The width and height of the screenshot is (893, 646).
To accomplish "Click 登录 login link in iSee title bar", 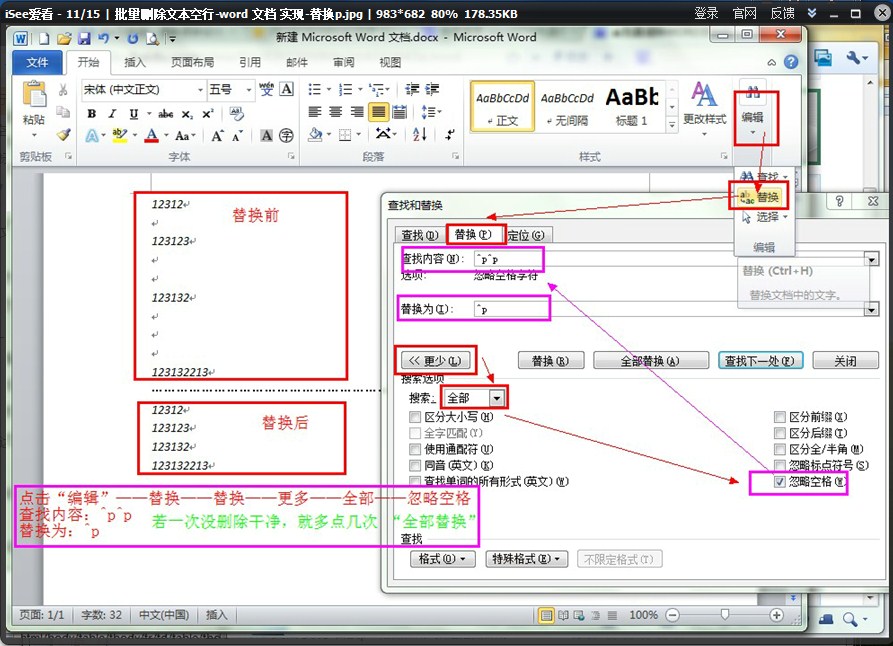I will pyautogui.click(x=706, y=13).
